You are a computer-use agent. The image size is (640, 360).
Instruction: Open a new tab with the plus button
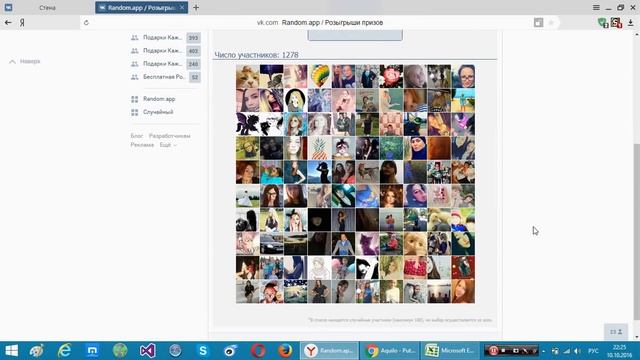pyautogui.click(x=196, y=7)
